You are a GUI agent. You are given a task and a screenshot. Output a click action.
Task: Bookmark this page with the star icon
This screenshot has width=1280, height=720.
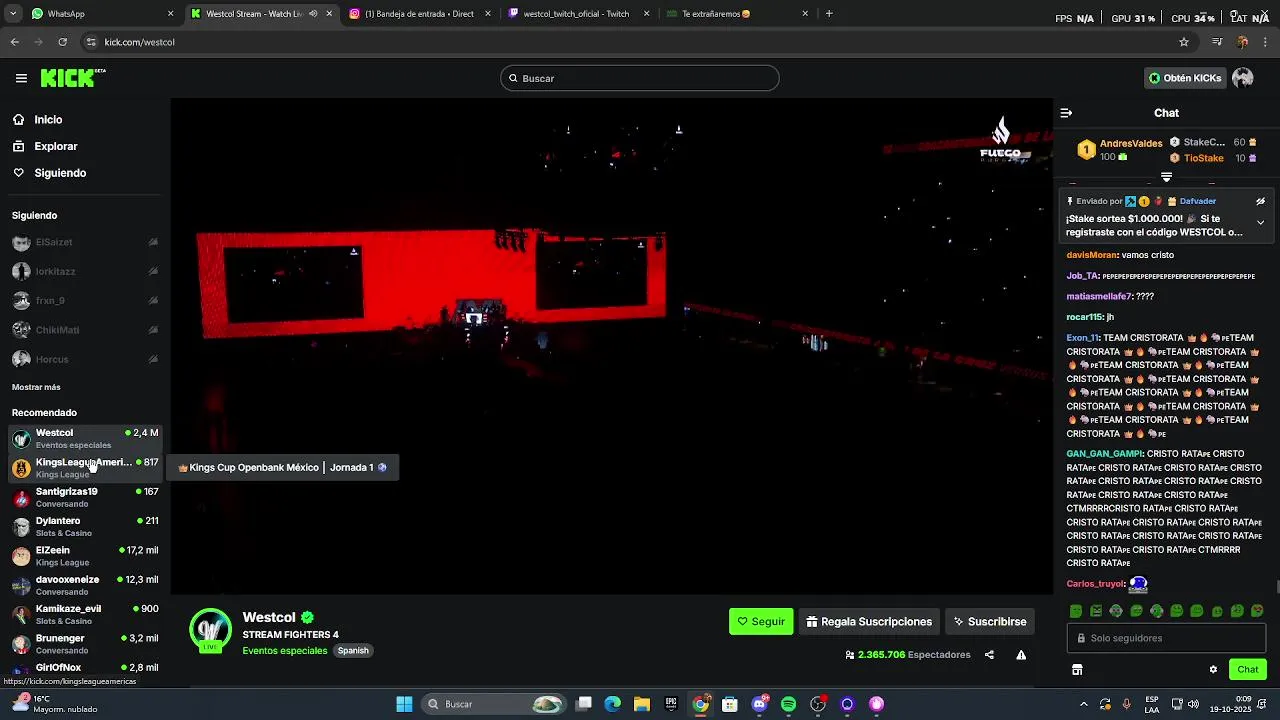(x=1184, y=42)
